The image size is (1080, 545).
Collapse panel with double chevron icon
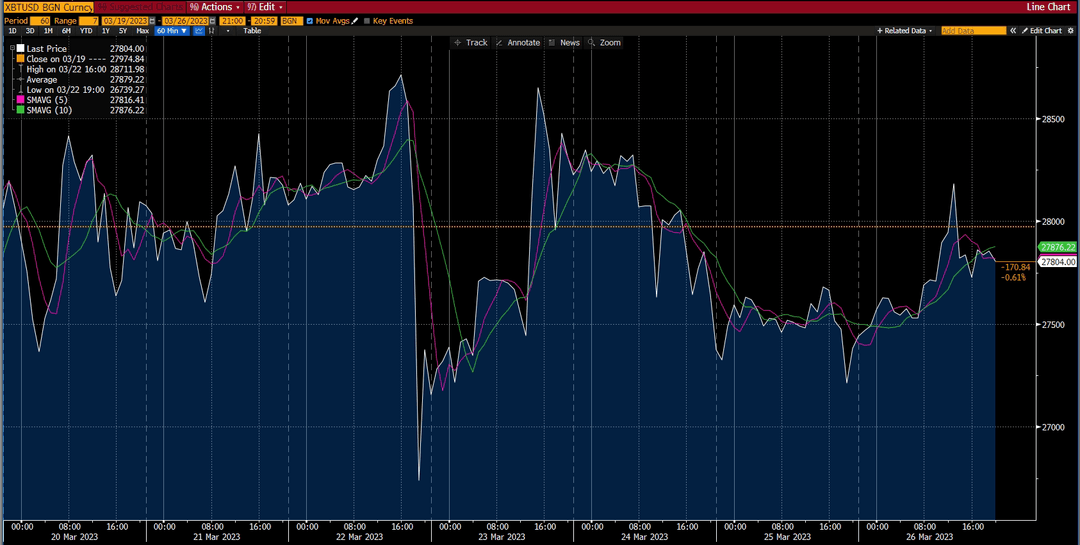pos(1013,31)
